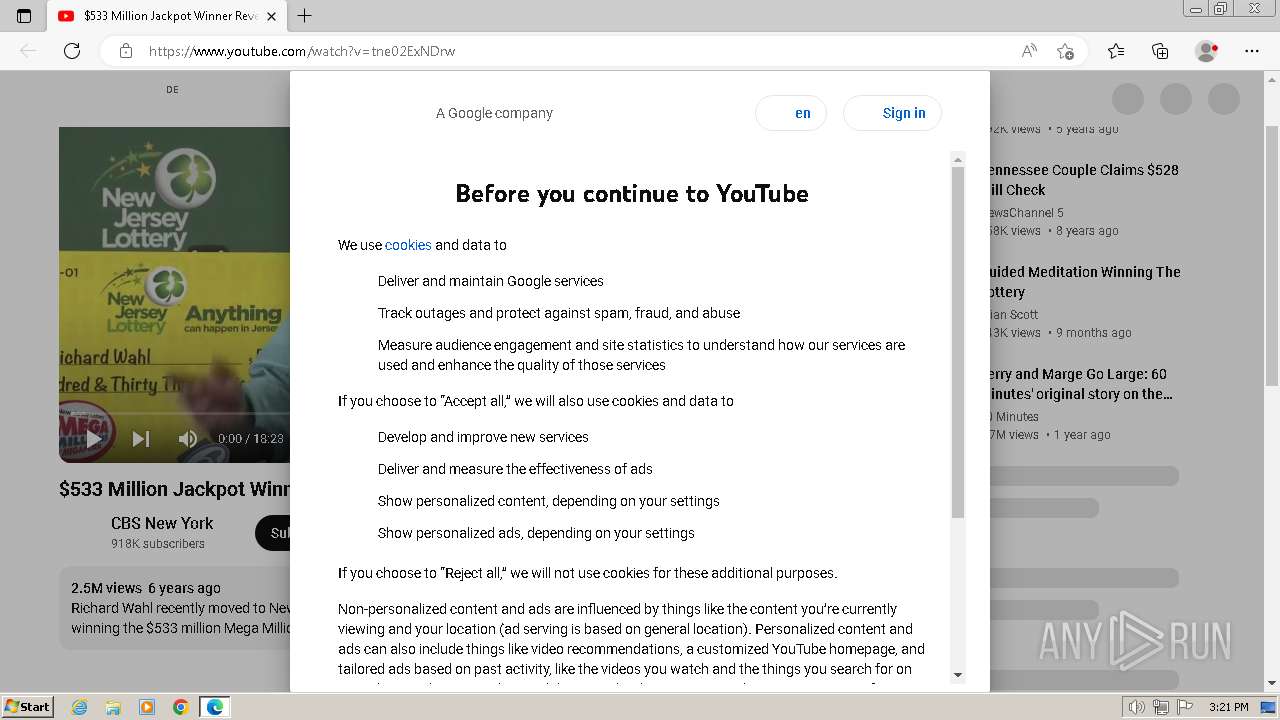
Task: Open the Favorites list
Action: click(x=1116, y=51)
